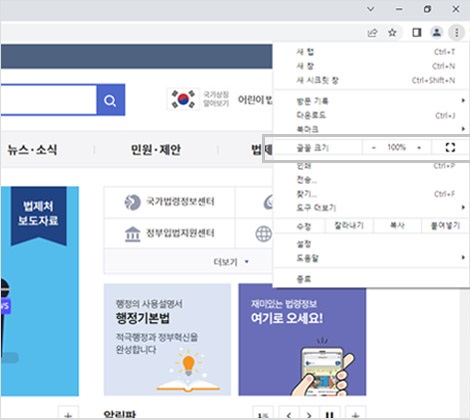This screenshot has width=470, height=420.
Task: Open the Chrome side panel icon
Action: coord(417,32)
